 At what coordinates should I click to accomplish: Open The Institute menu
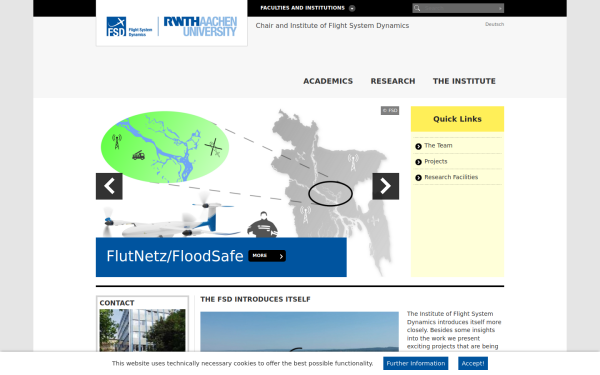click(464, 81)
